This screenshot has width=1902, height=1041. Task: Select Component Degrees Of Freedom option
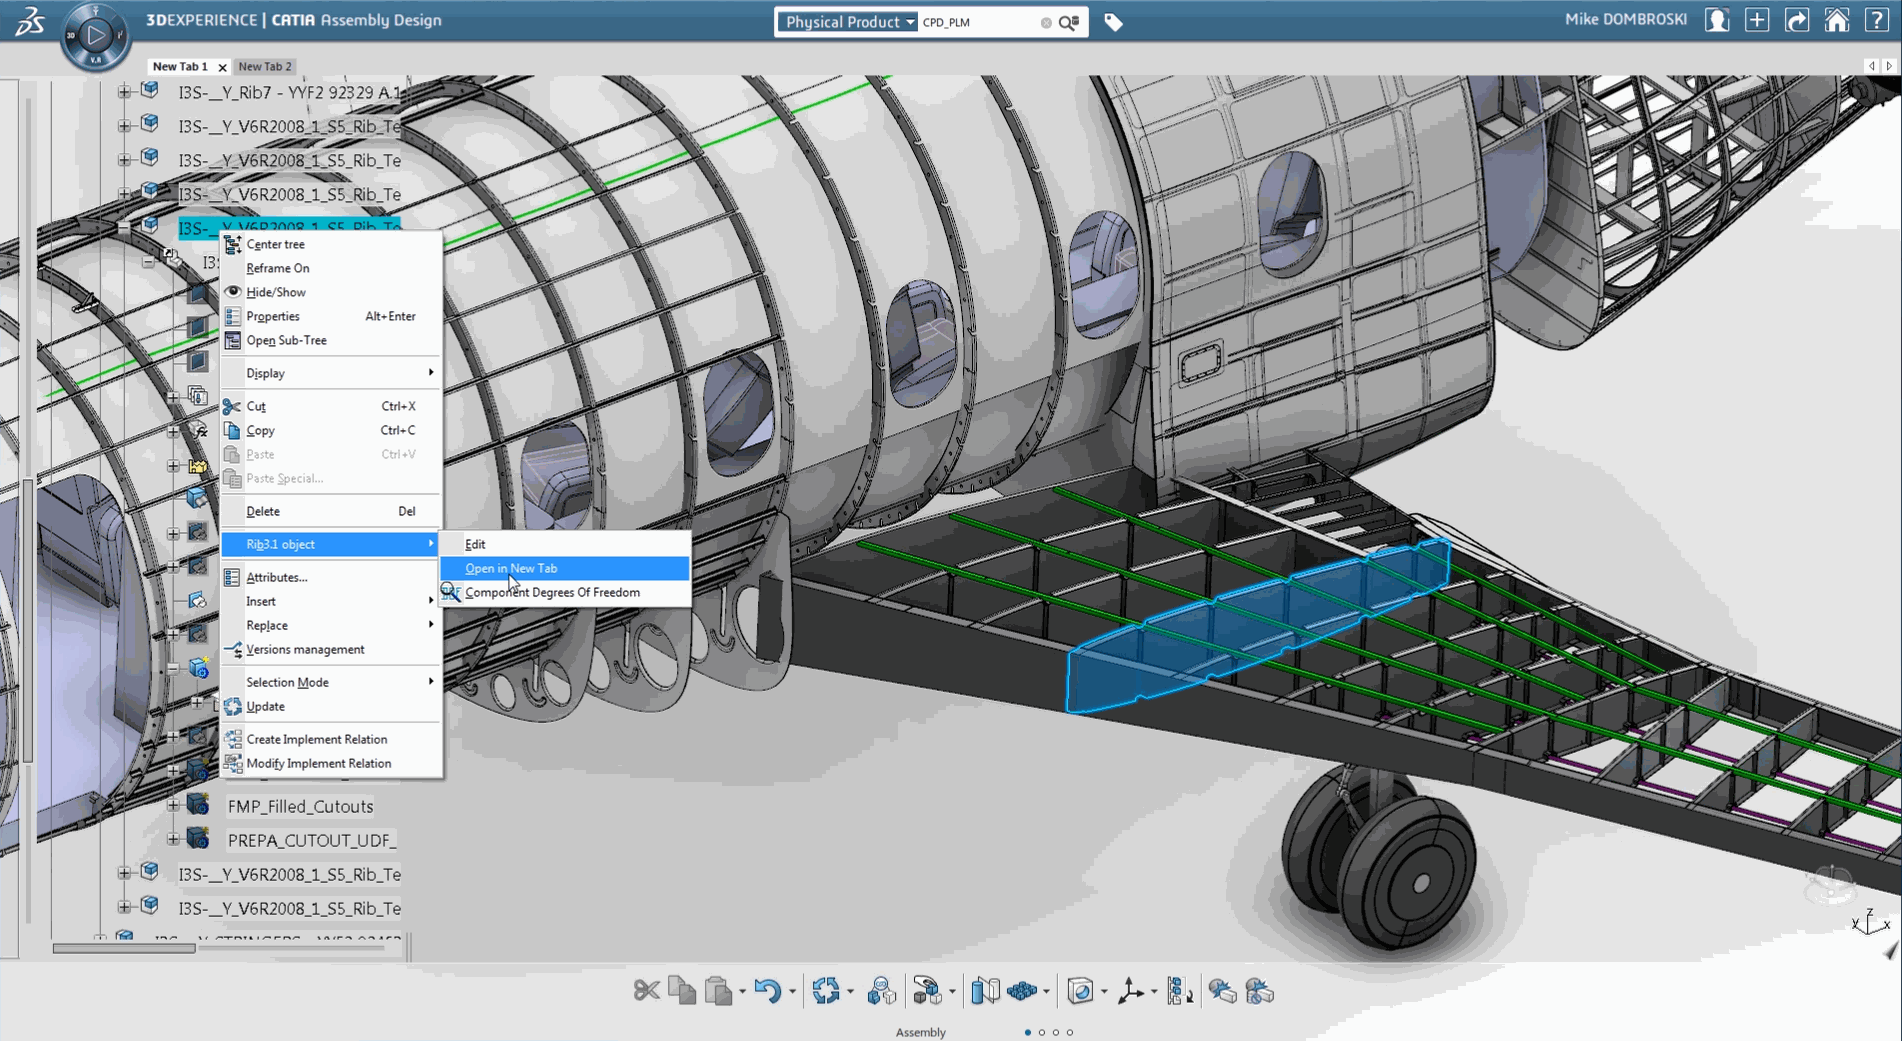coord(553,592)
